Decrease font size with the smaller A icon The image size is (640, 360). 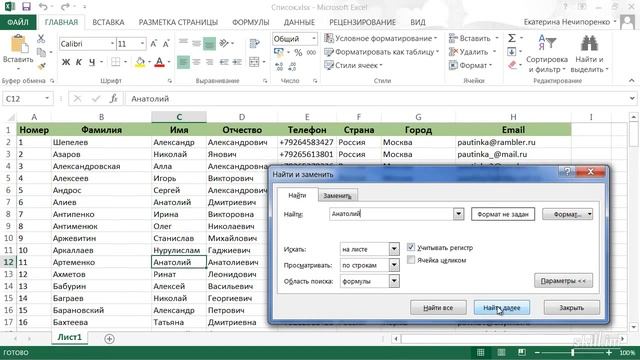point(166,44)
